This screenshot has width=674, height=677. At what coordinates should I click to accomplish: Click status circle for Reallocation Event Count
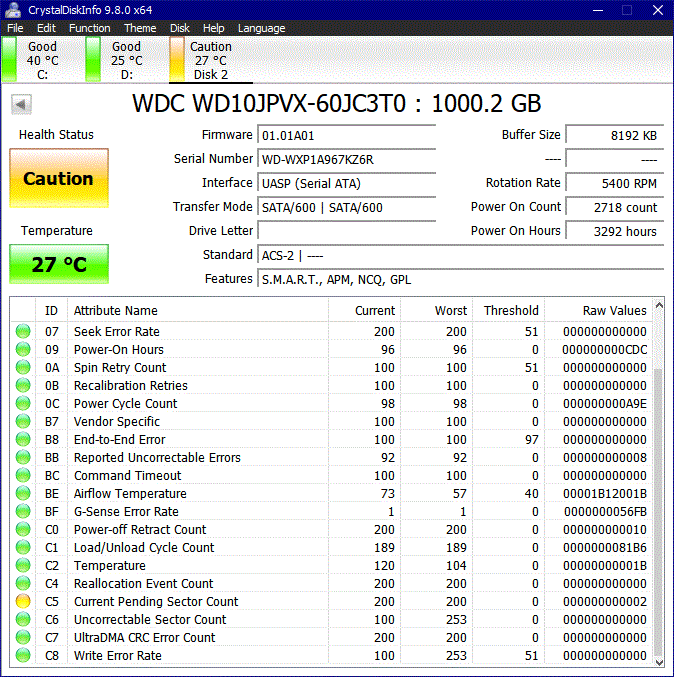23,583
